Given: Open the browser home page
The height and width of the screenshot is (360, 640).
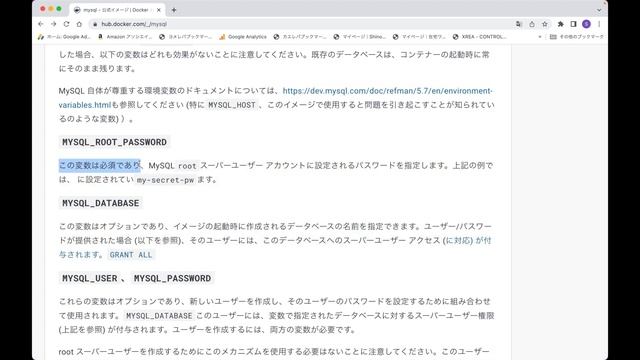Looking at the screenshot, I should click(x=79, y=24).
